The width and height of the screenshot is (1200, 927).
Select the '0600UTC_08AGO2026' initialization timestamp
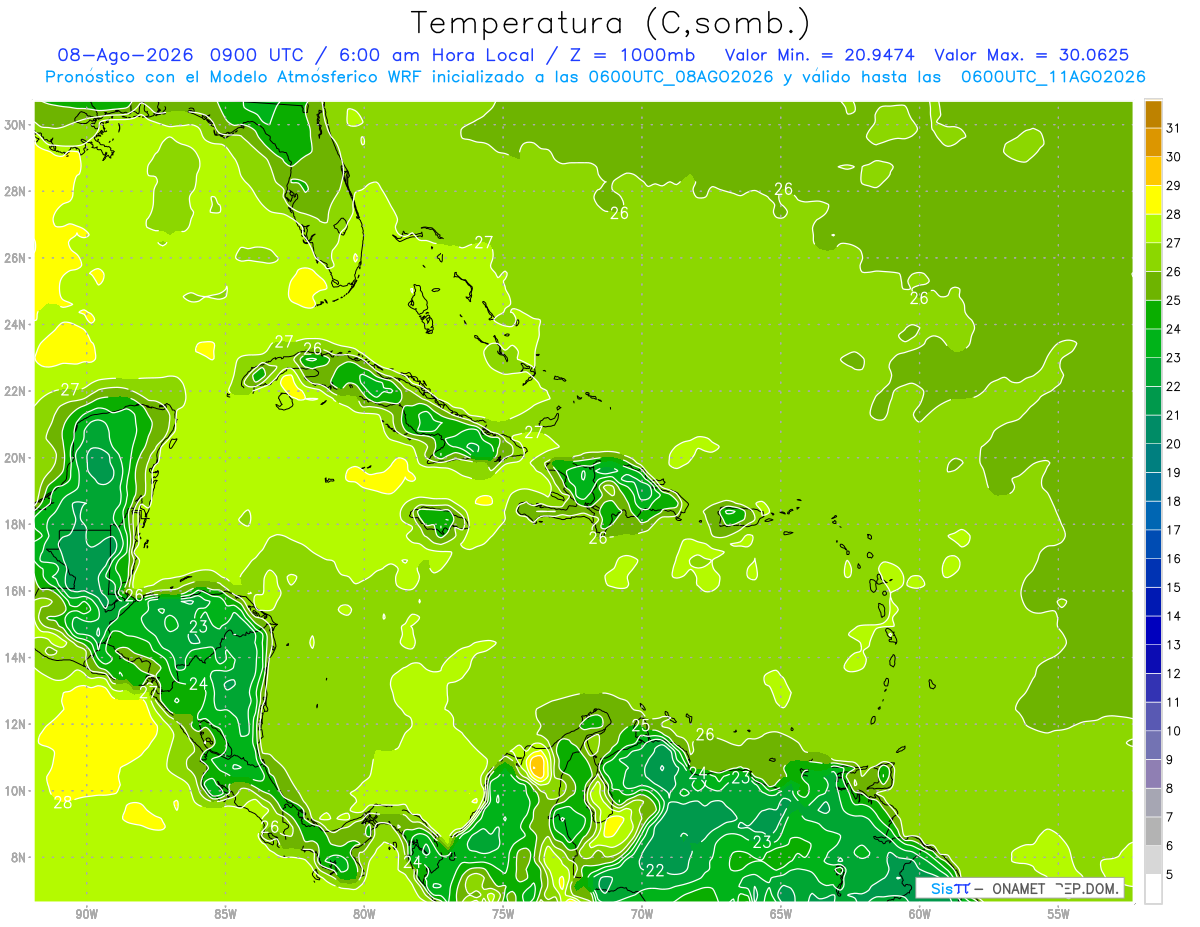click(680, 77)
